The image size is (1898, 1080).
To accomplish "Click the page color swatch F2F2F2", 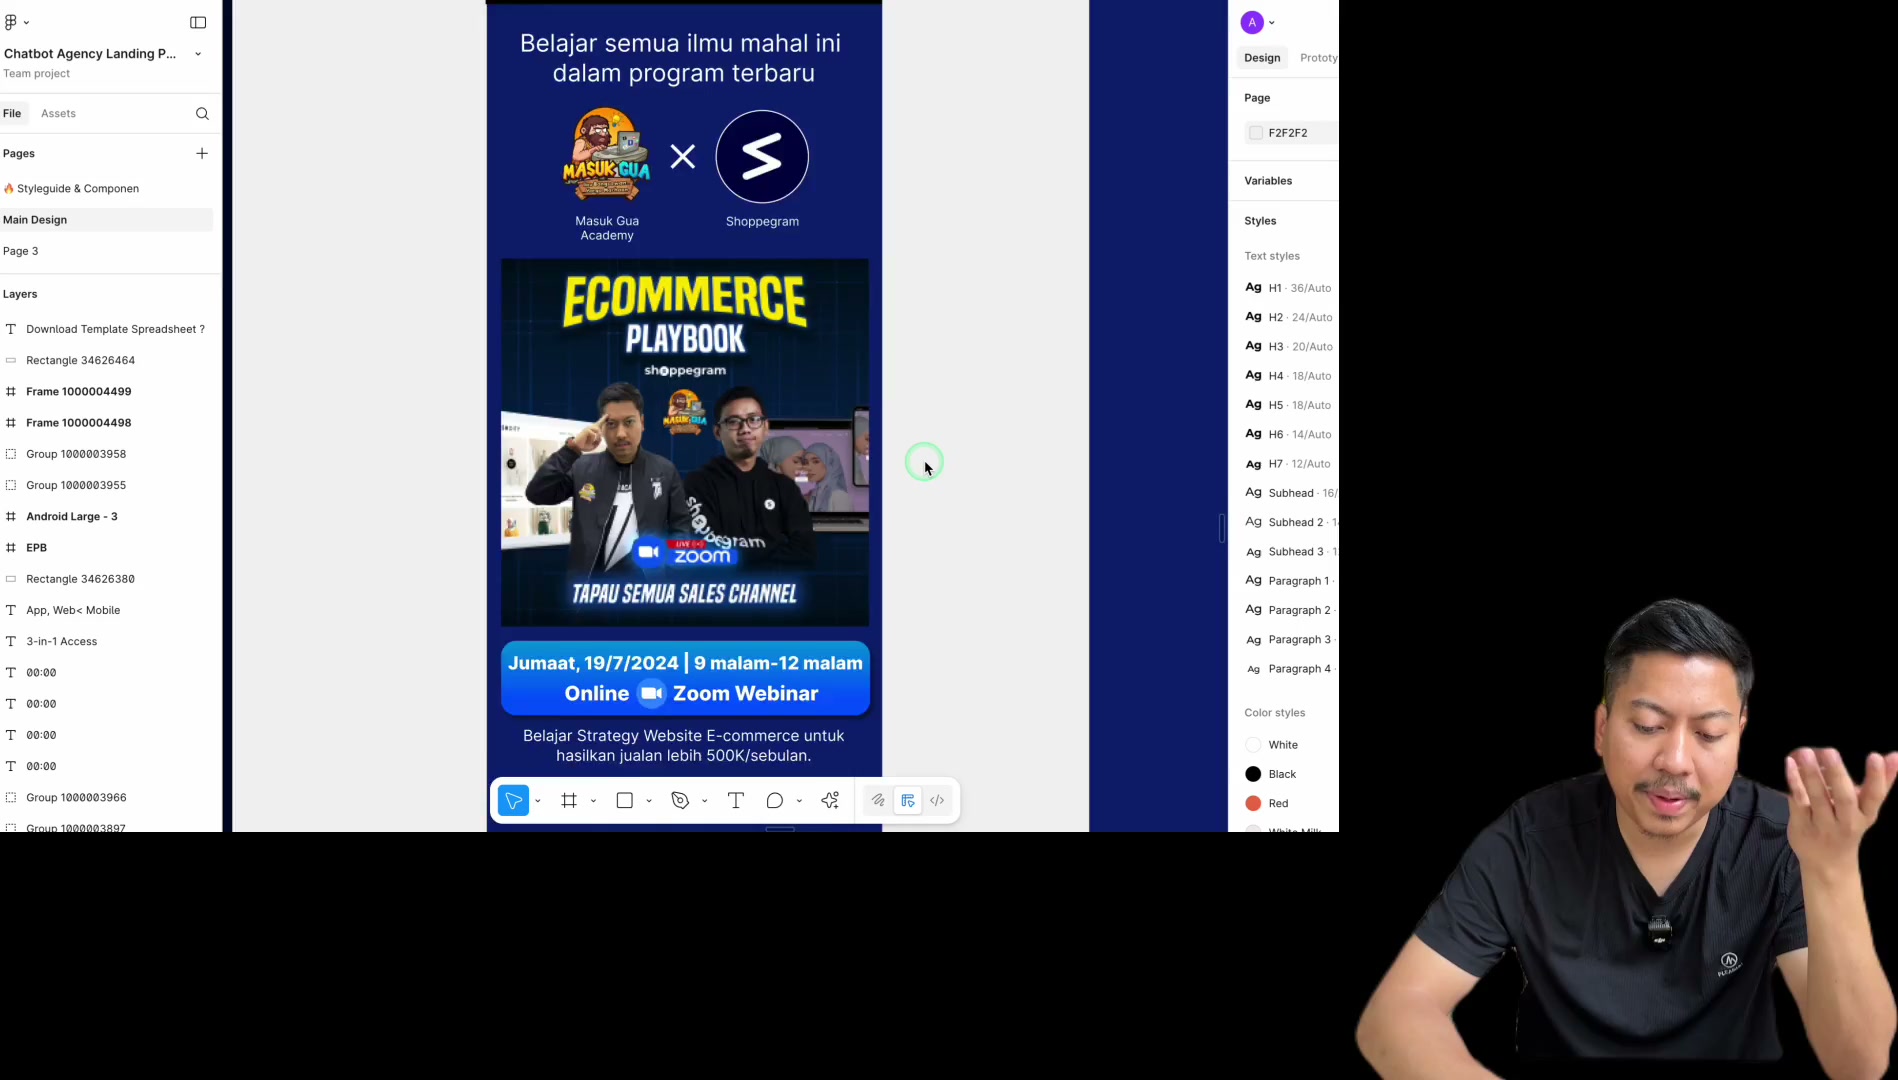I will point(1256,133).
